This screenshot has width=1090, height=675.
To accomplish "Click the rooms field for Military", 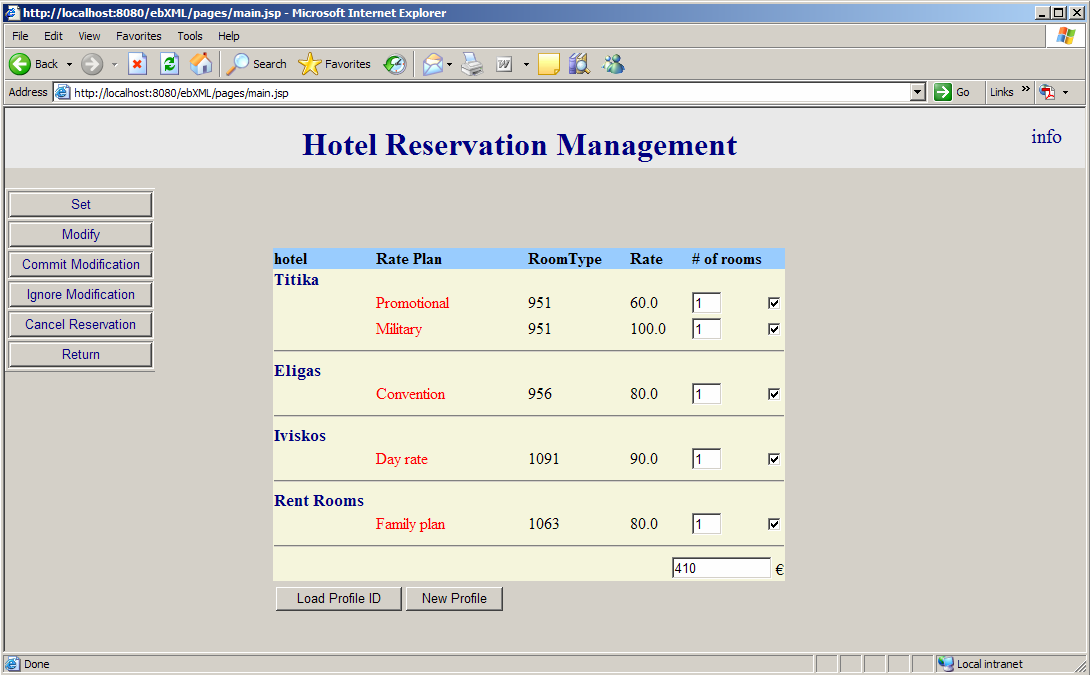I will point(706,329).
